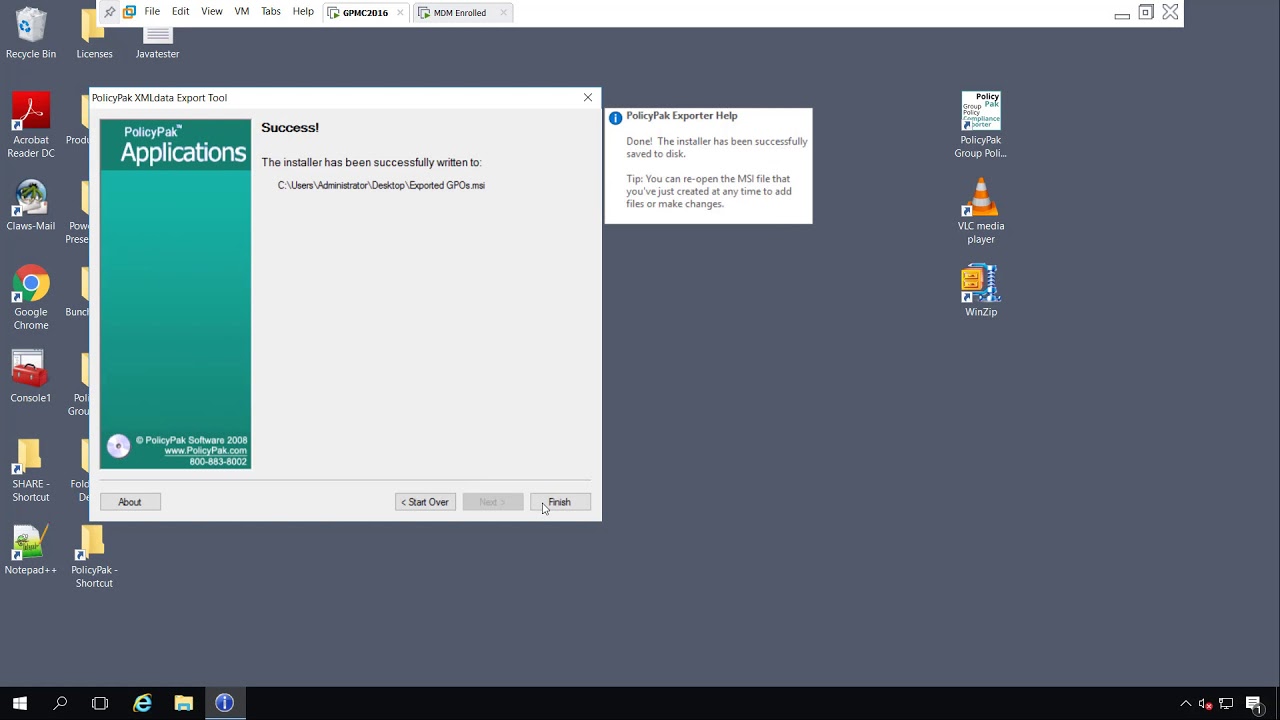Viewport: 1280px width, 720px height.
Task: Open network status tray icon
Action: (1226, 704)
